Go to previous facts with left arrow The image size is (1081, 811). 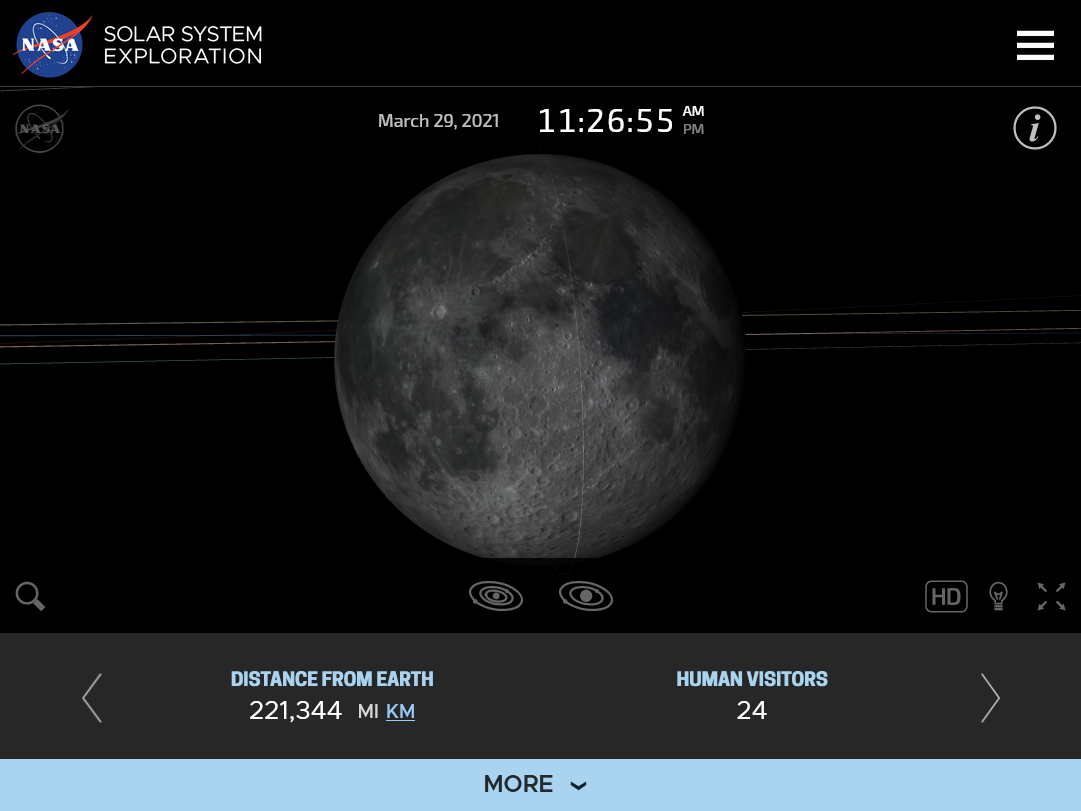coord(92,698)
